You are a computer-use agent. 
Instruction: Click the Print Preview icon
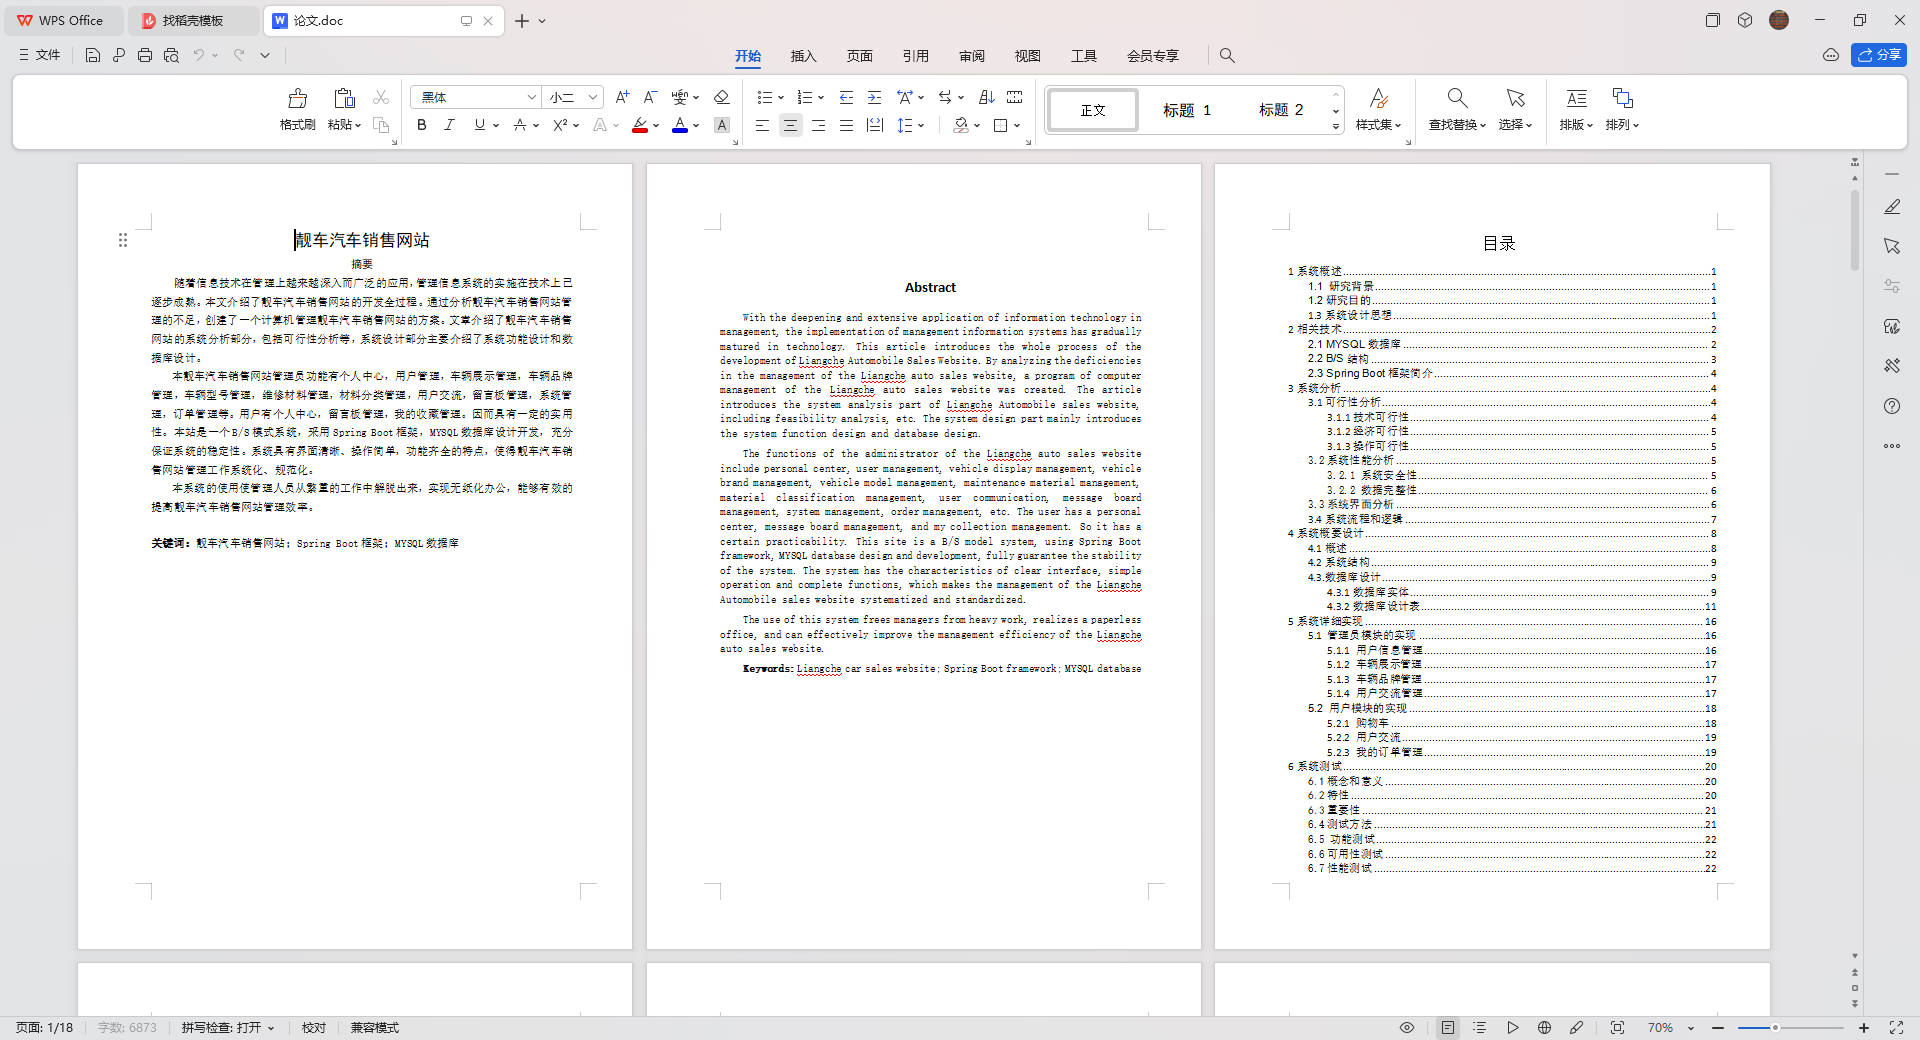171,55
